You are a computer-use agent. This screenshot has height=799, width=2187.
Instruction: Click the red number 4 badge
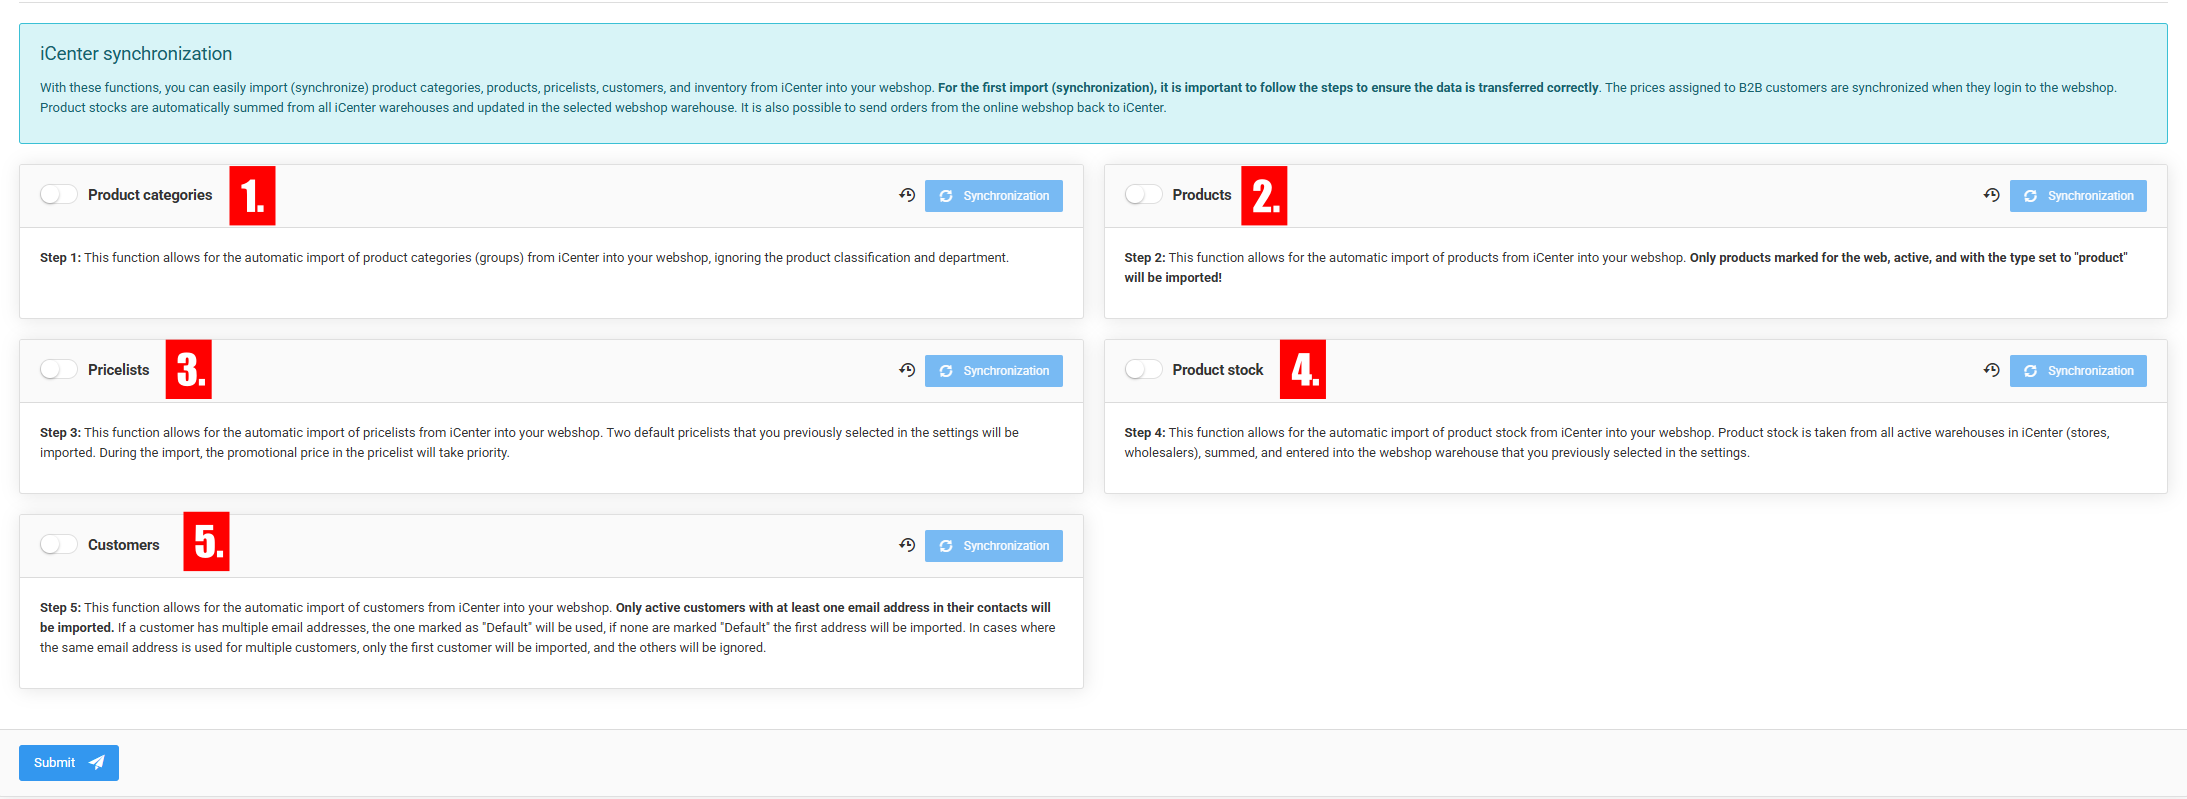click(1302, 370)
